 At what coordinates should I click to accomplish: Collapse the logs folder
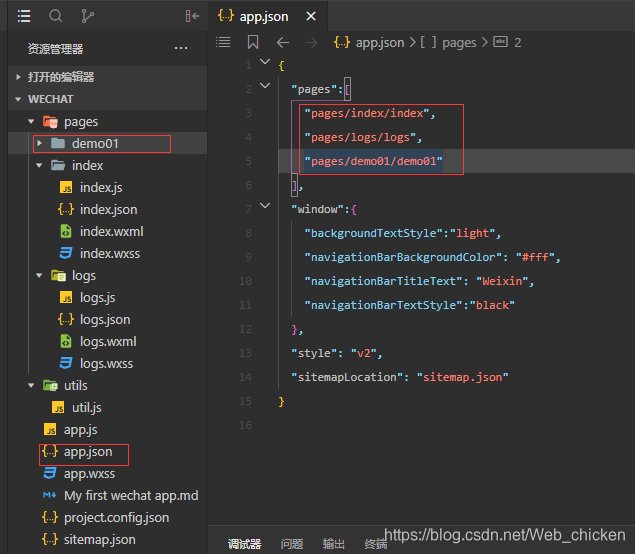pos(39,275)
